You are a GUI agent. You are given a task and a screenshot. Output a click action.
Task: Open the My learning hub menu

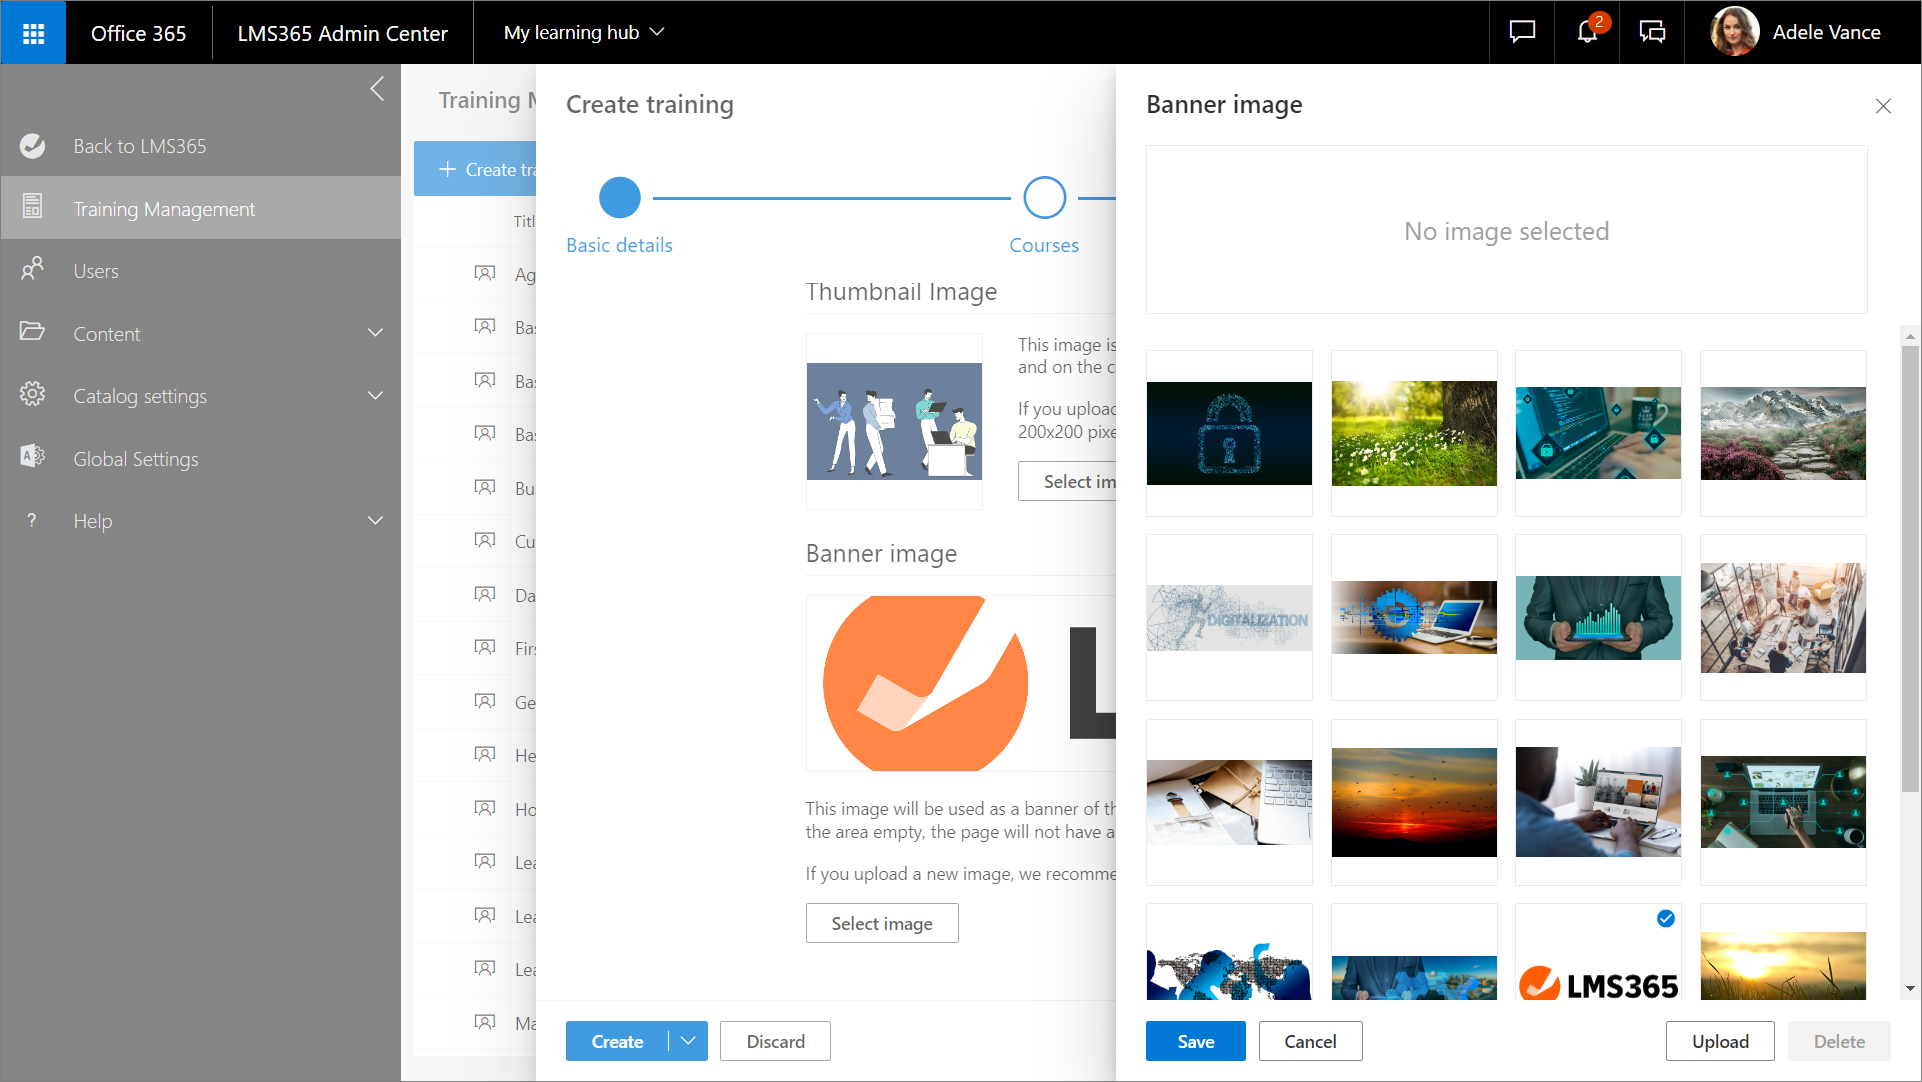(584, 33)
